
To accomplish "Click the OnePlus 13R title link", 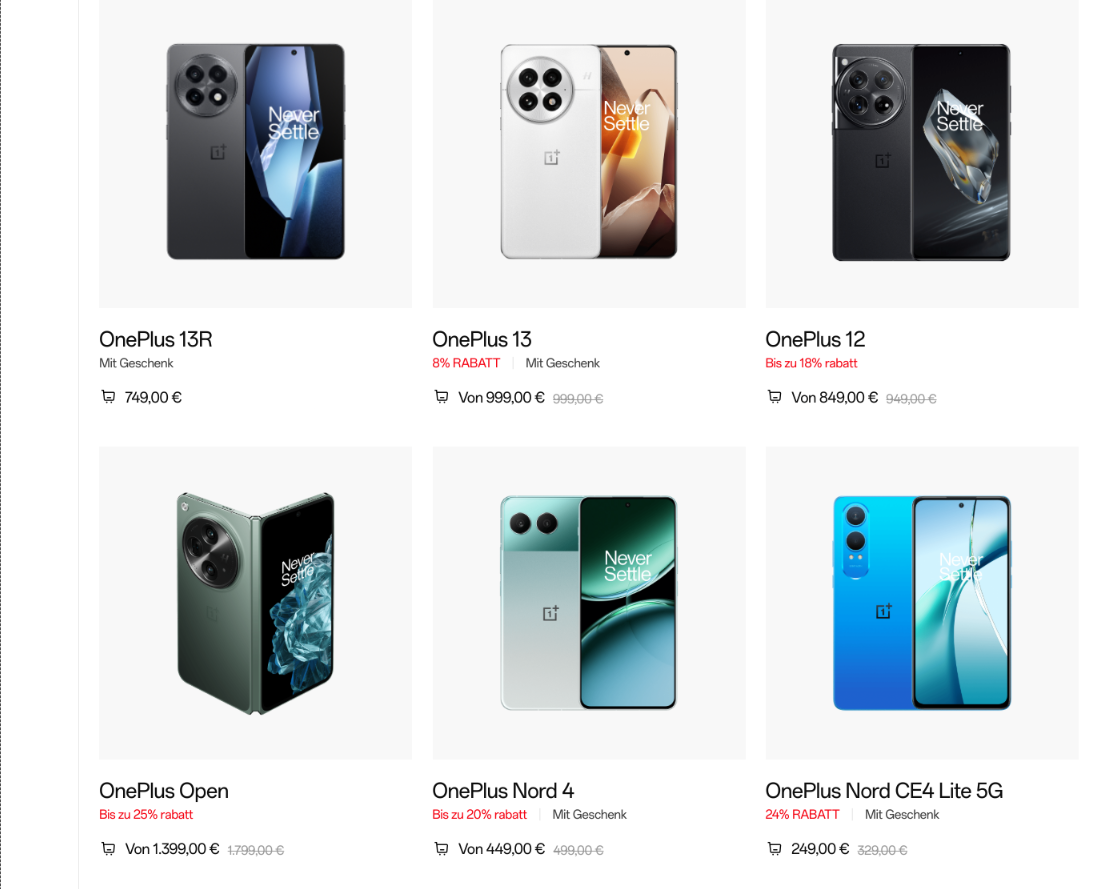I will pyautogui.click(x=156, y=340).
